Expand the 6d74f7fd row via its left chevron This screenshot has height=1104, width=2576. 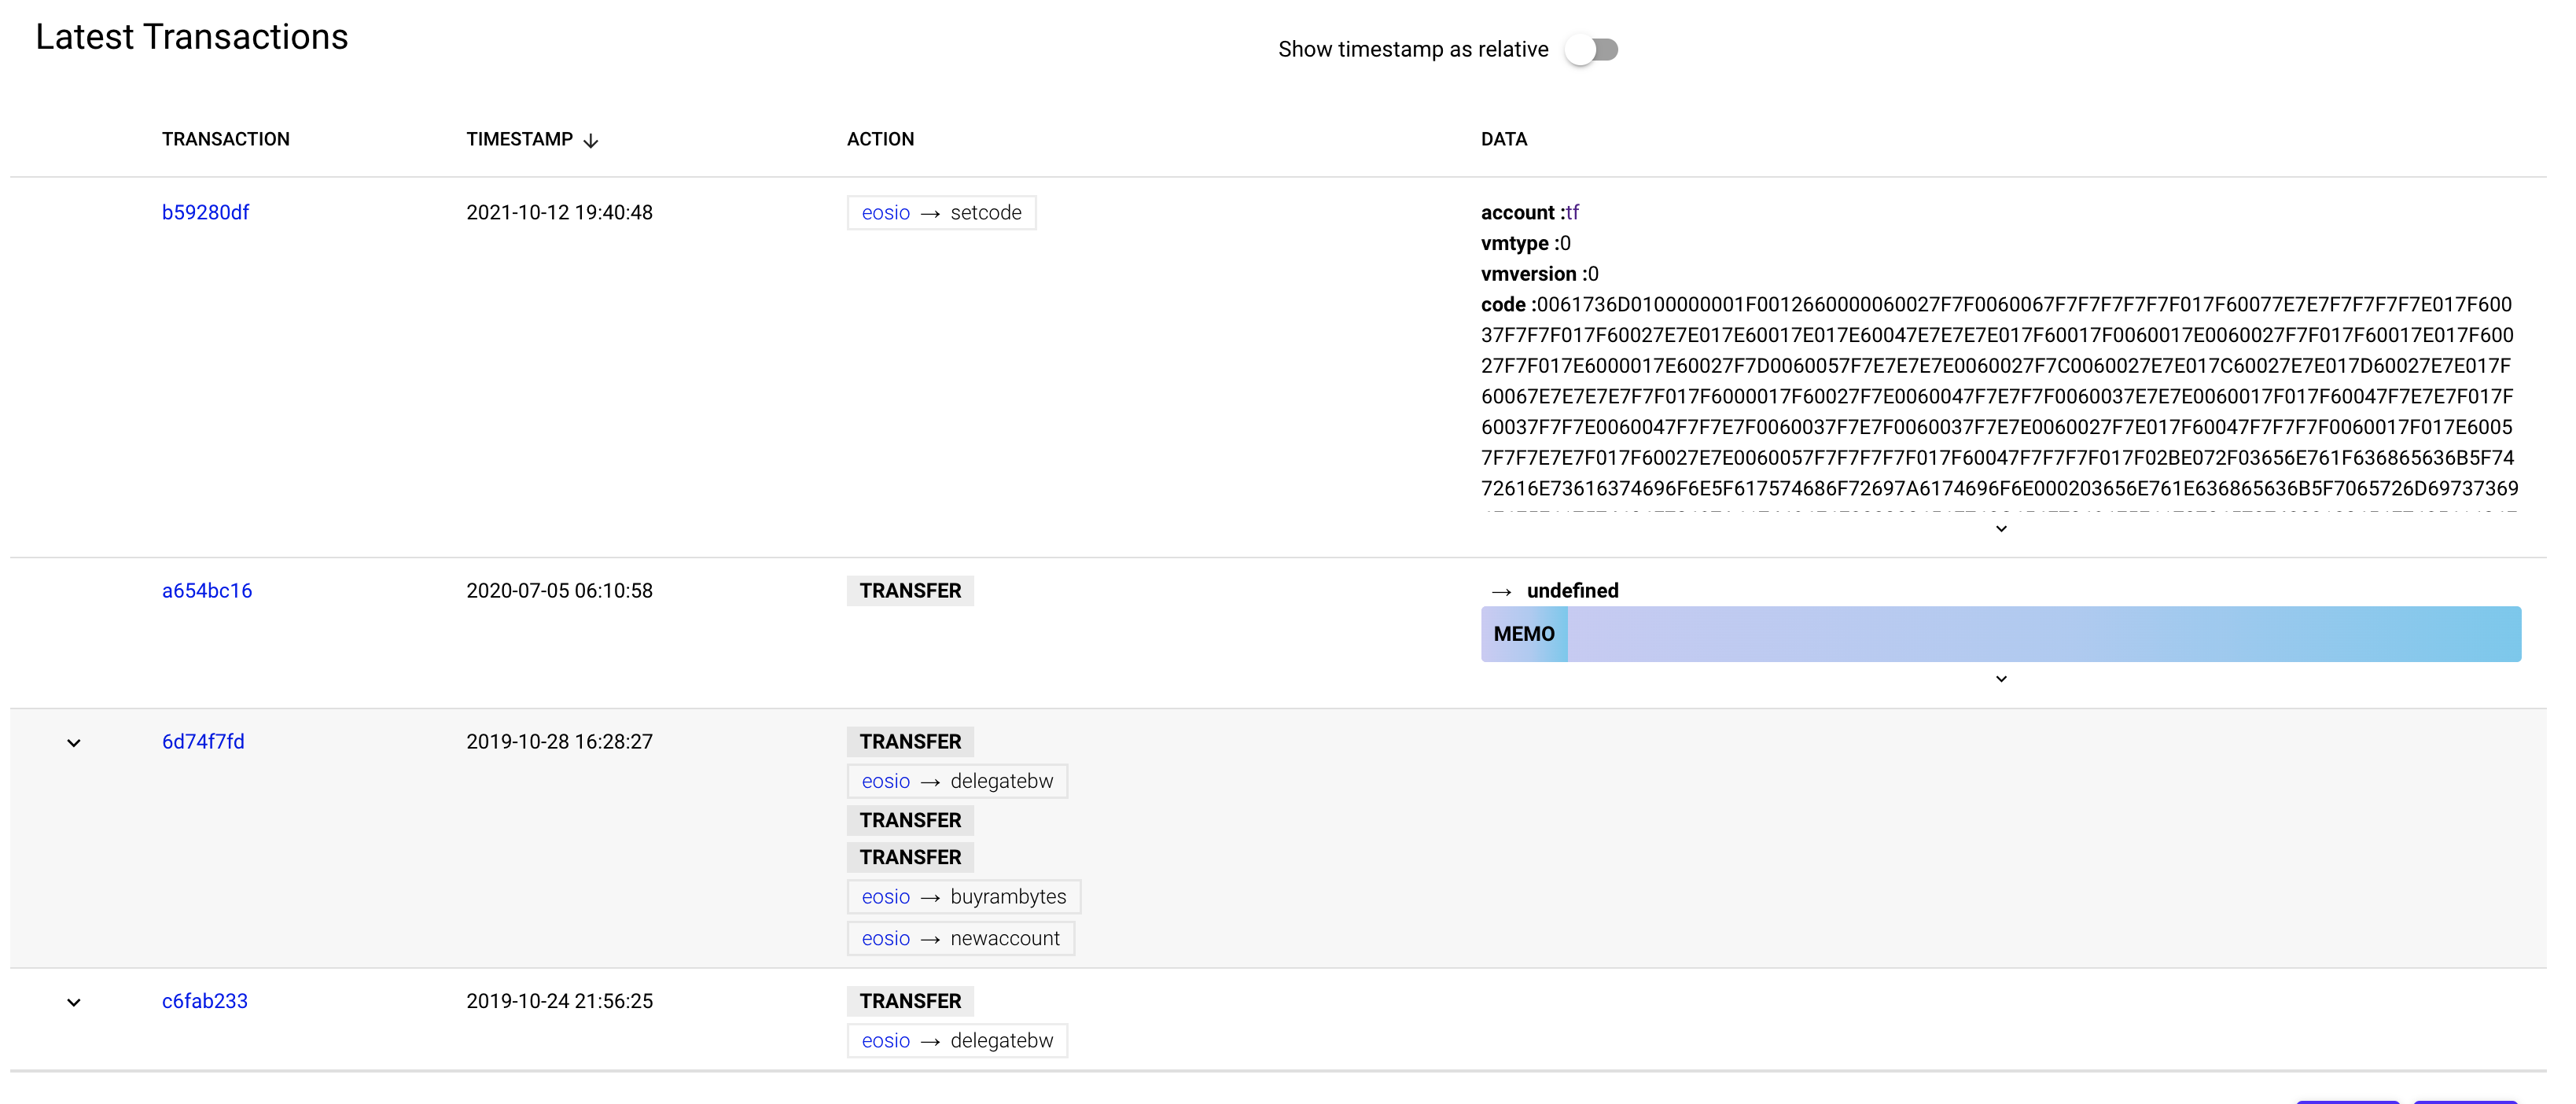(72, 743)
